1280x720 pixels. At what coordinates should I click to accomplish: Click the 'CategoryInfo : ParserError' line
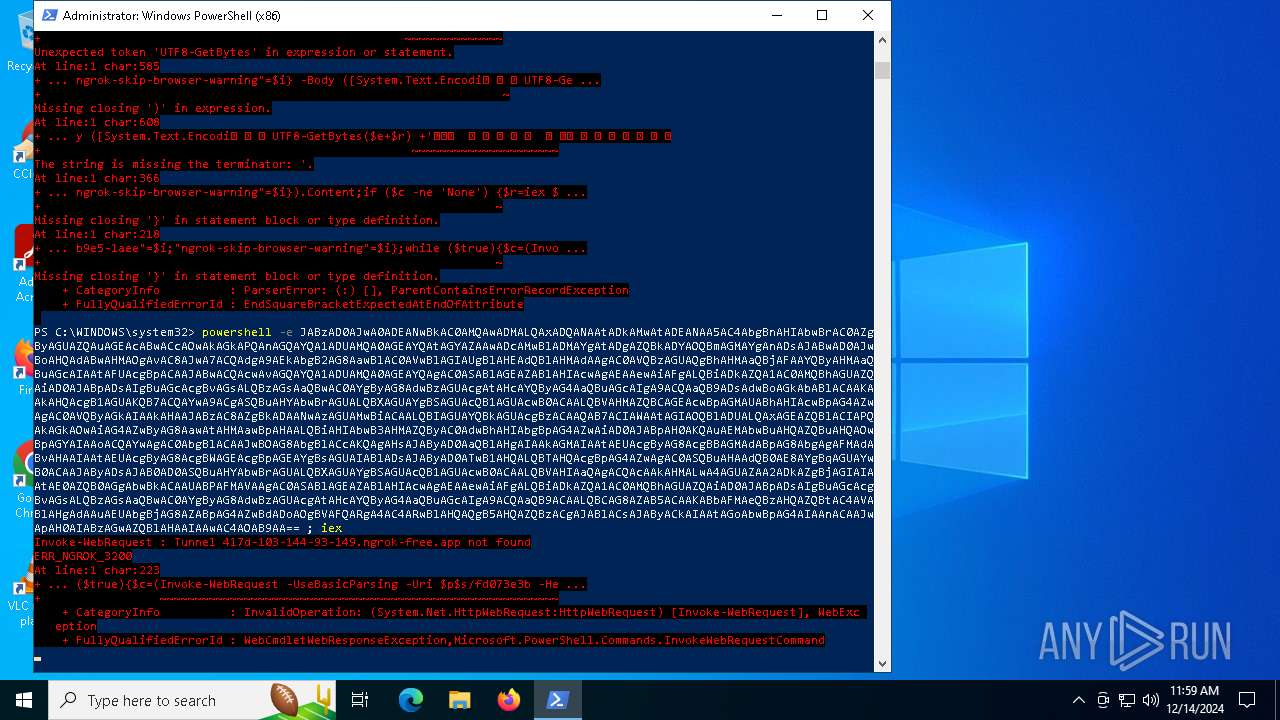tap(345, 290)
